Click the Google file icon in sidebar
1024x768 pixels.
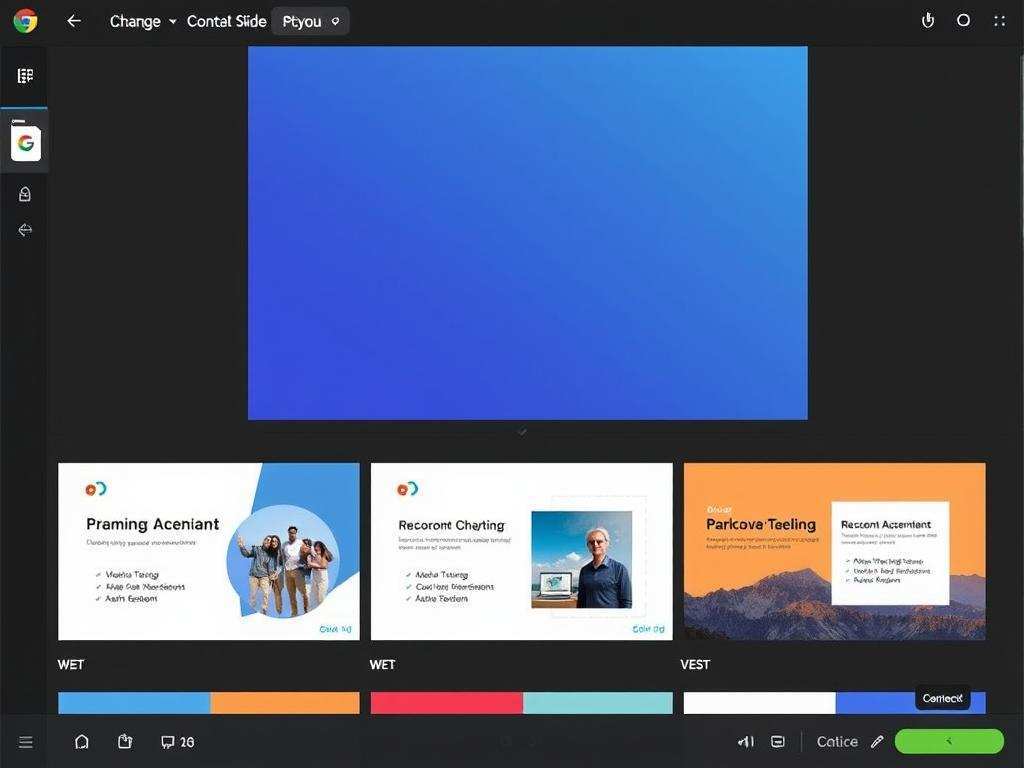pos(26,144)
